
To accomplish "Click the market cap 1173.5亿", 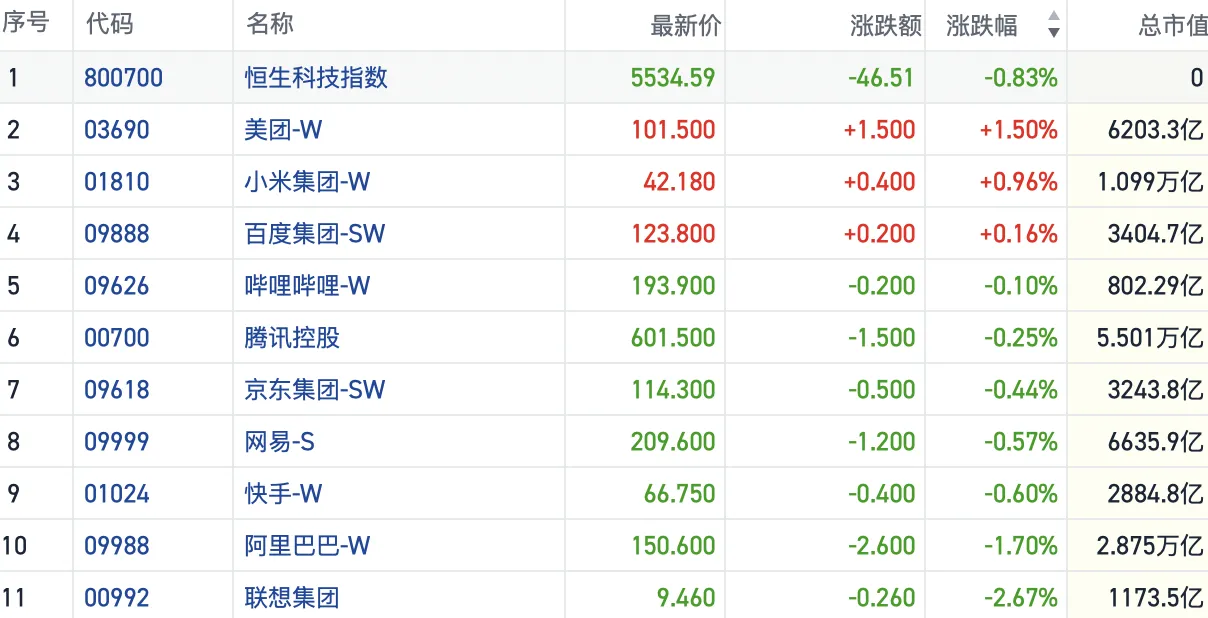I will (1155, 597).
